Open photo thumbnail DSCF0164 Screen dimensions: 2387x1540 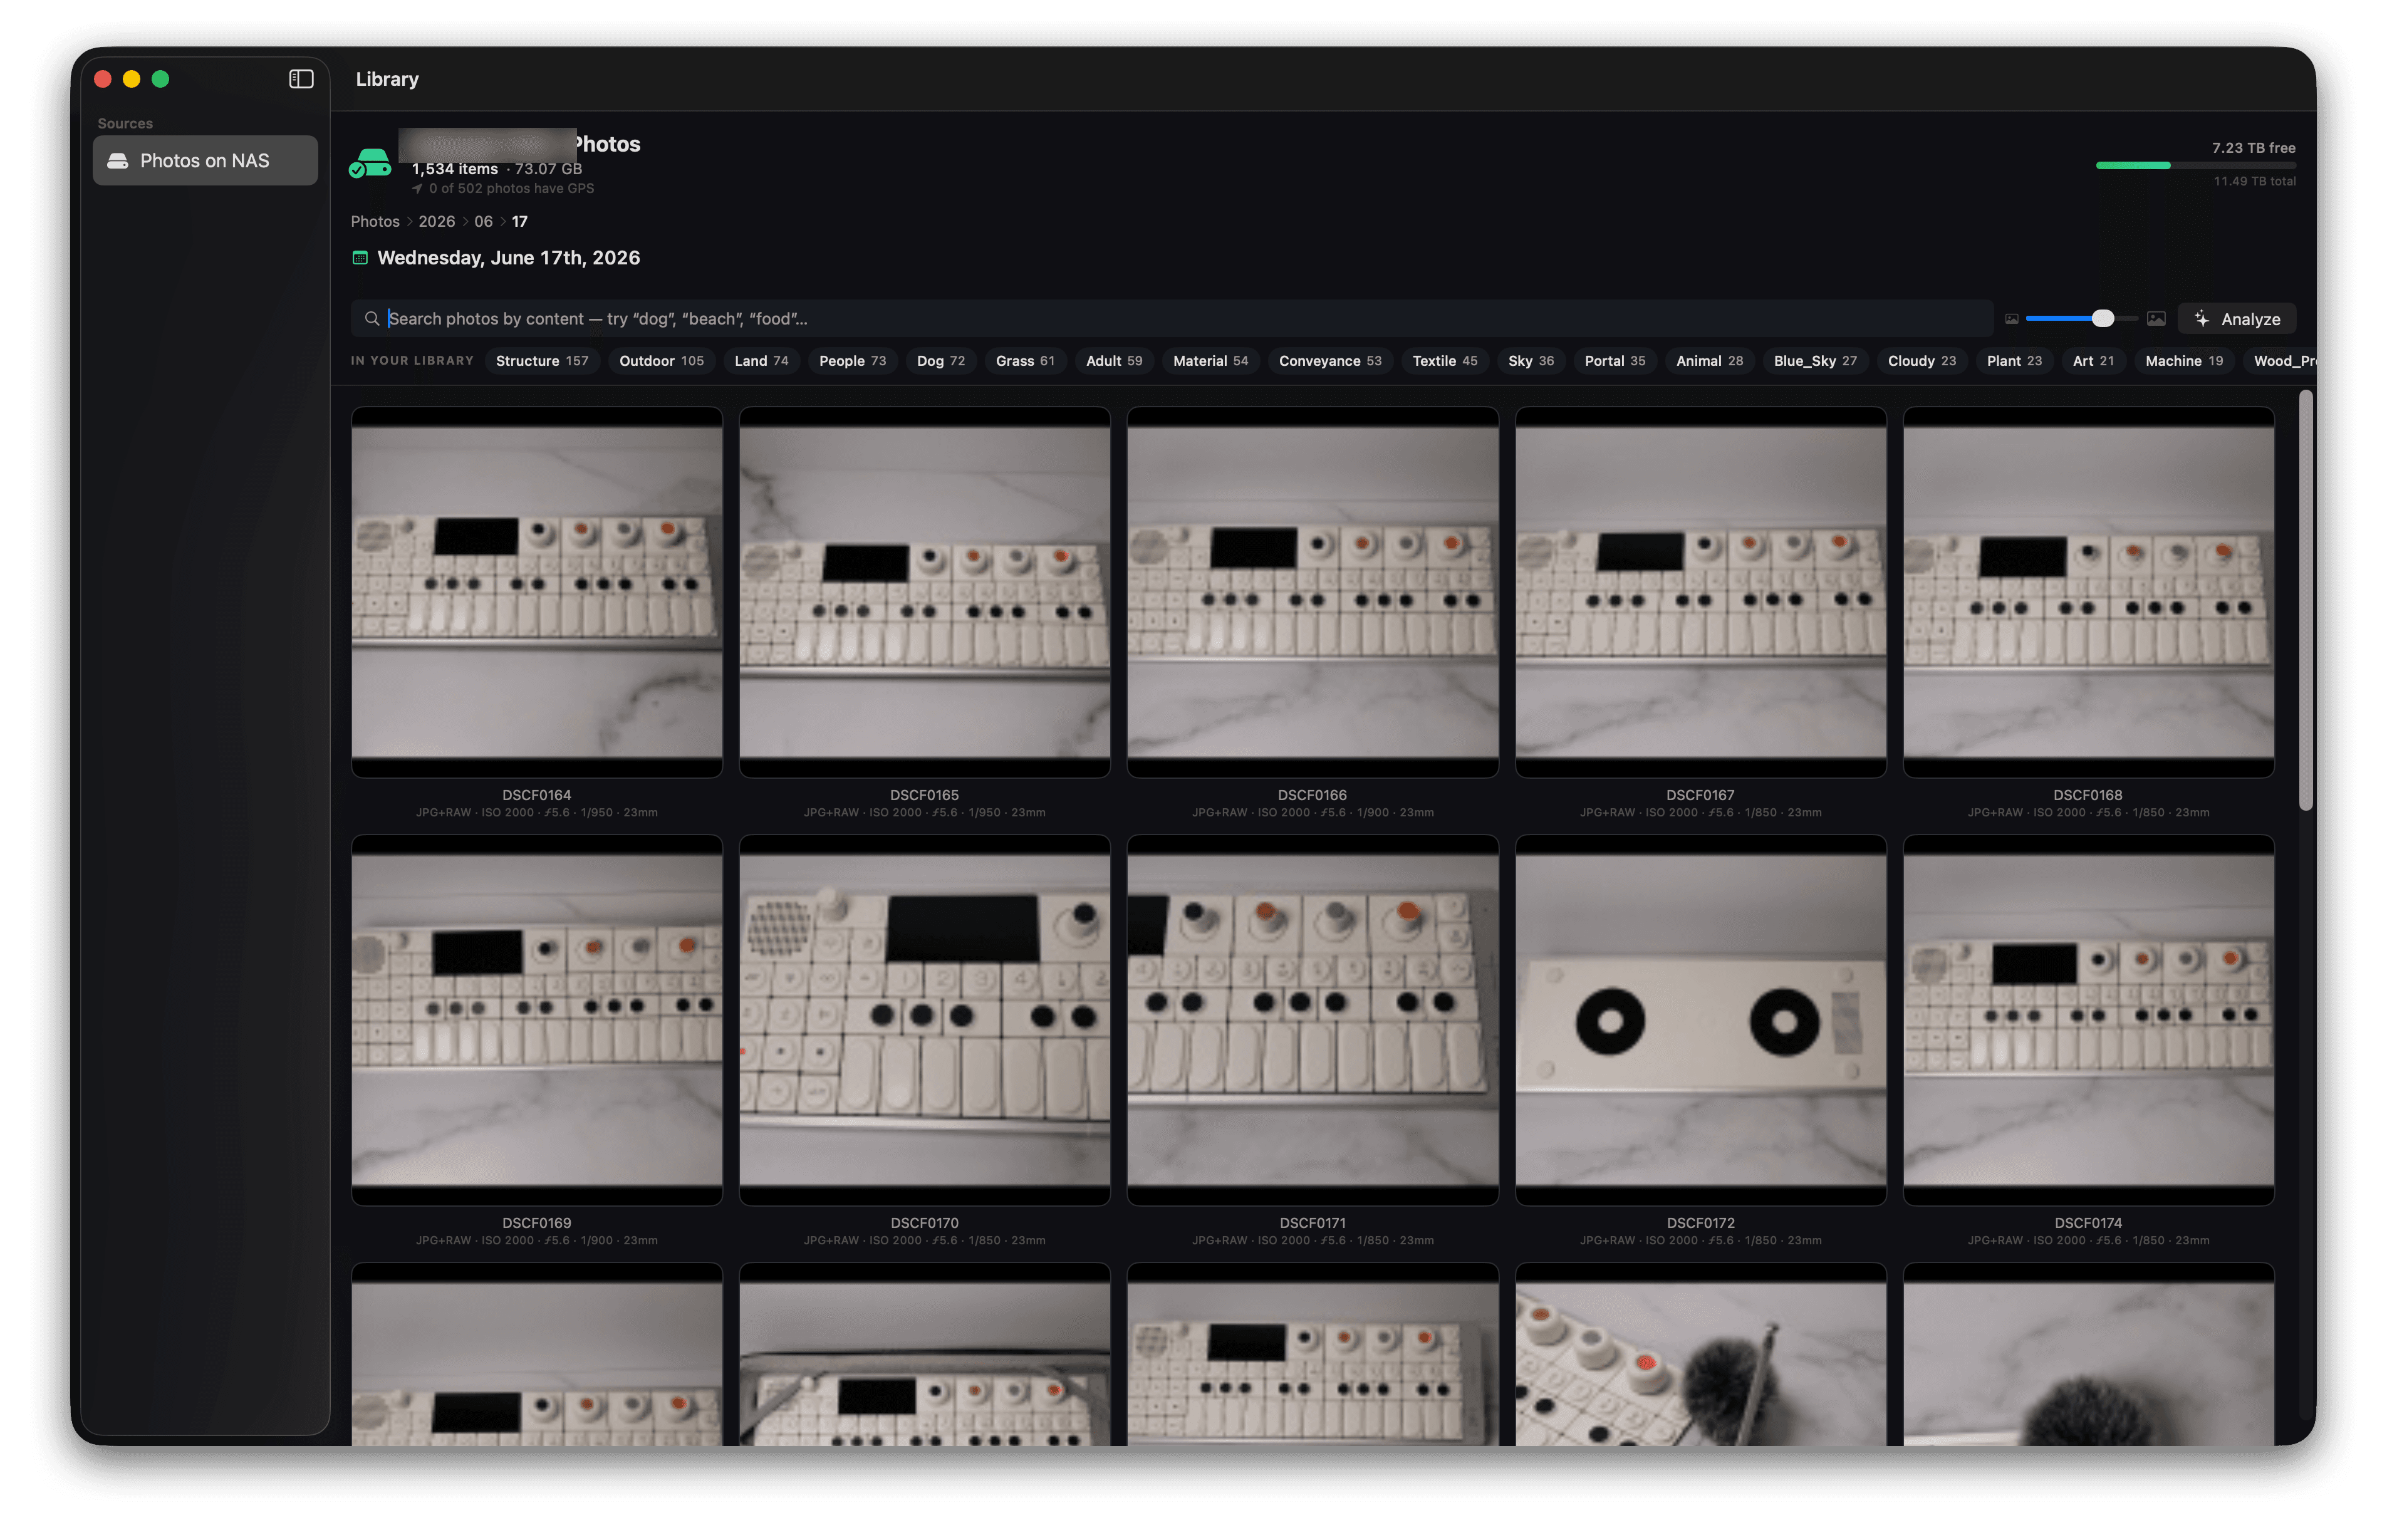tap(537, 592)
